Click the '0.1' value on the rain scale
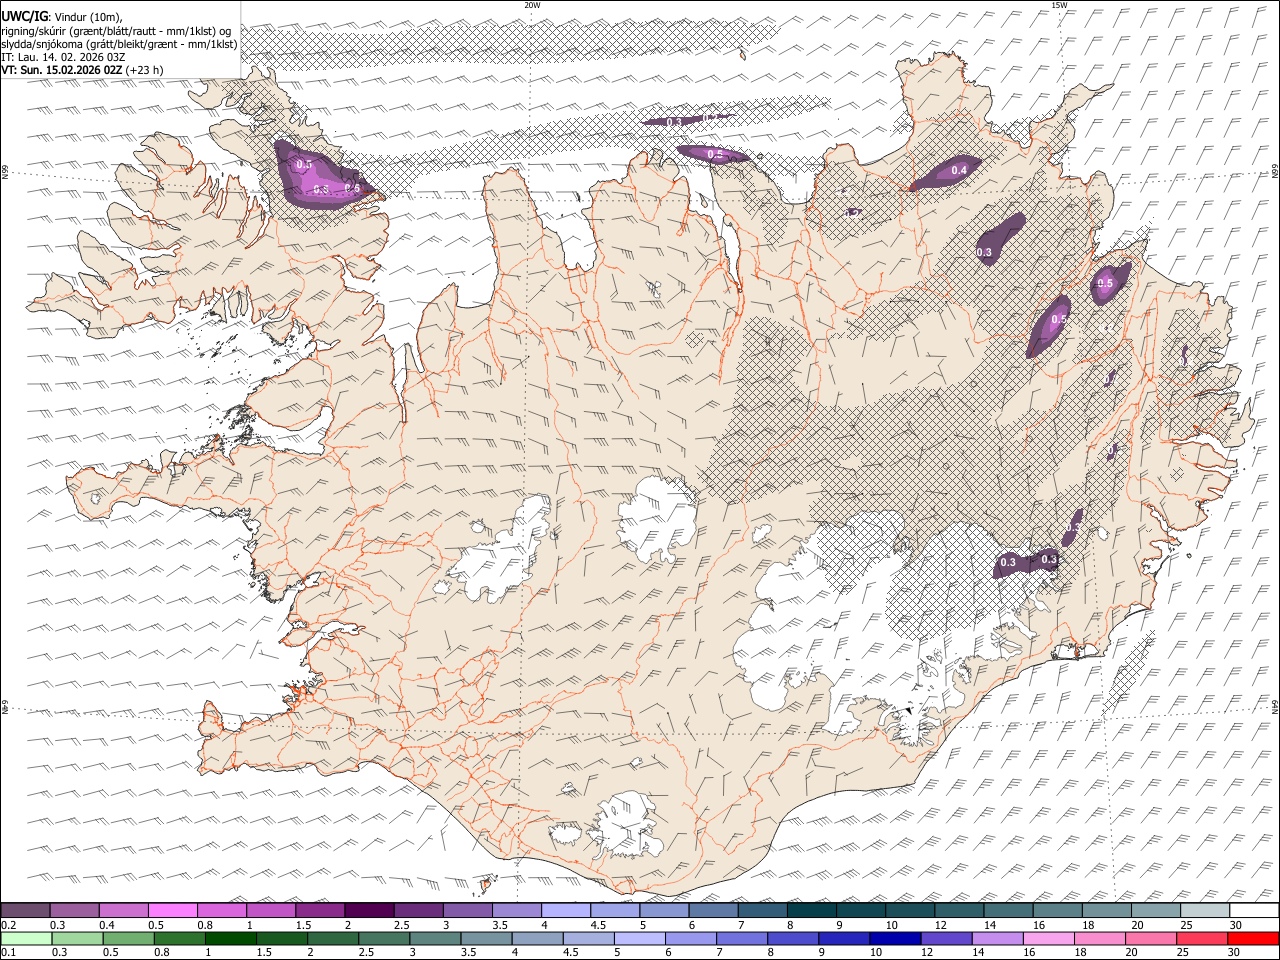 point(9,952)
